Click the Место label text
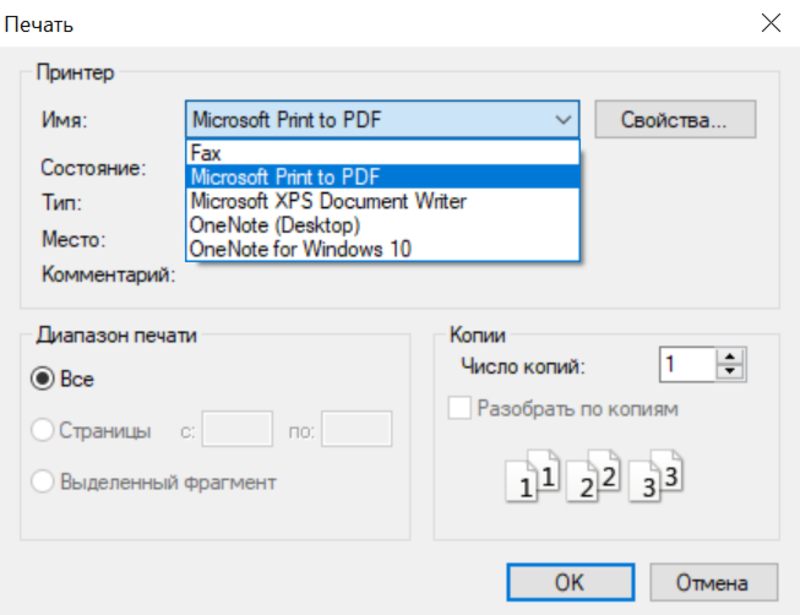 pos(73,239)
